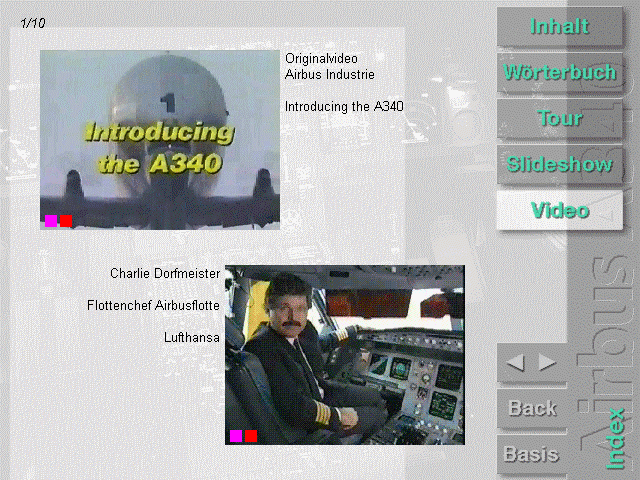Image resolution: width=640 pixels, height=480 pixels.
Task: Launch the Slideshow
Action: tap(559, 165)
